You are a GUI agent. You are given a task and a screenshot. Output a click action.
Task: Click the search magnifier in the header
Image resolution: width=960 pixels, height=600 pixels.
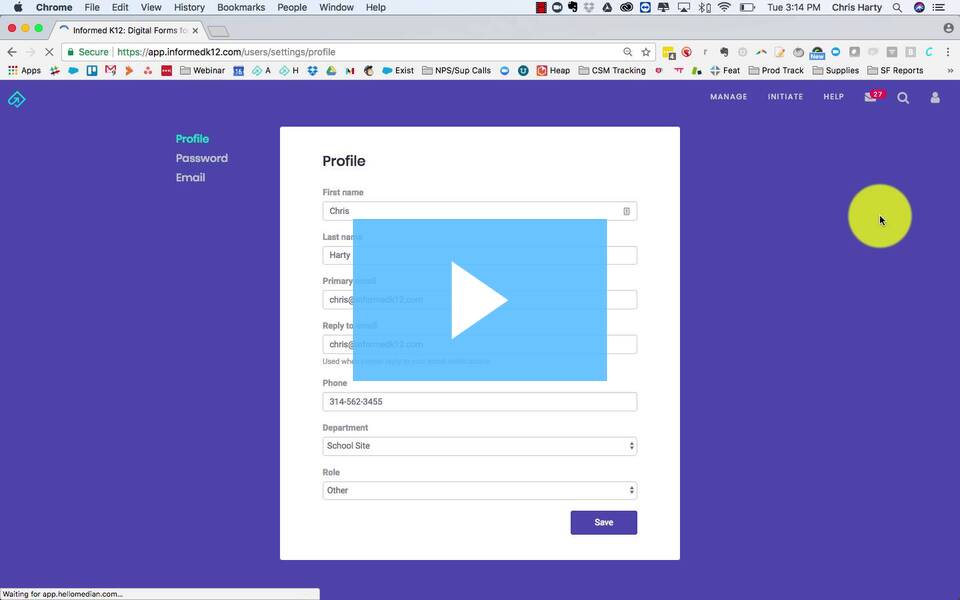tap(903, 98)
